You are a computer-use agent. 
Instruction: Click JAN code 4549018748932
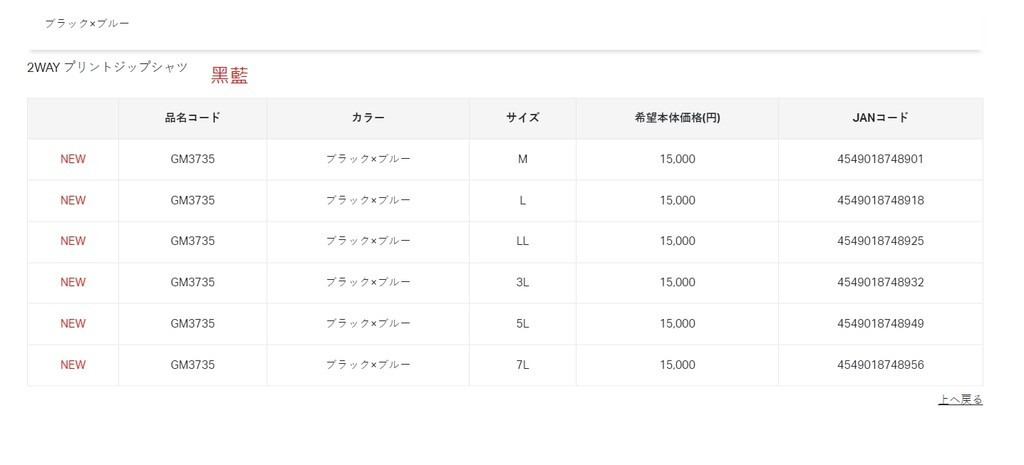coord(880,282)
